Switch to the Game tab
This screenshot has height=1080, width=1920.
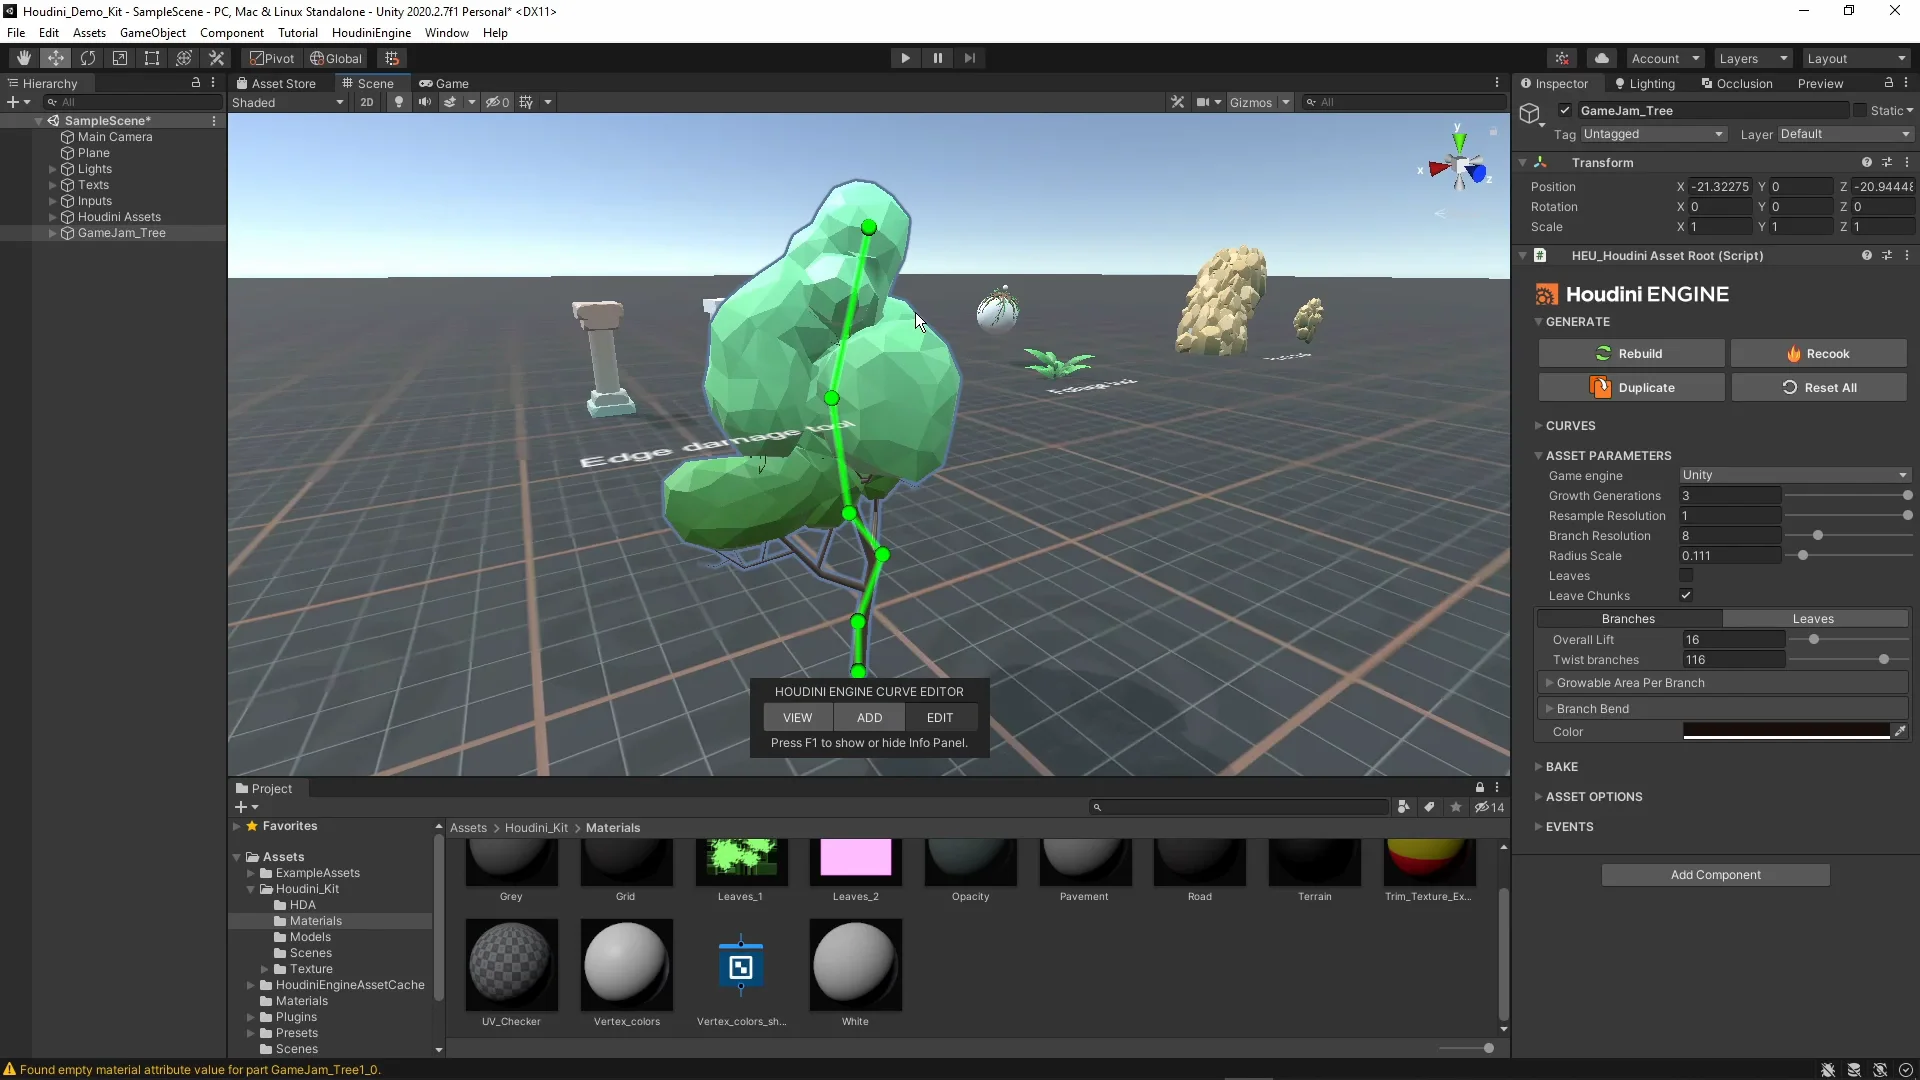click(x=444, y=84)
